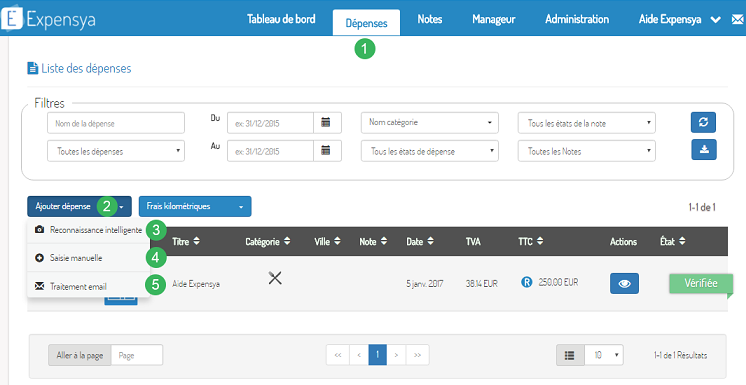This screenshot has width=746, height=385.
Task: Click the Aller à la page label
Action: [79, 355]
